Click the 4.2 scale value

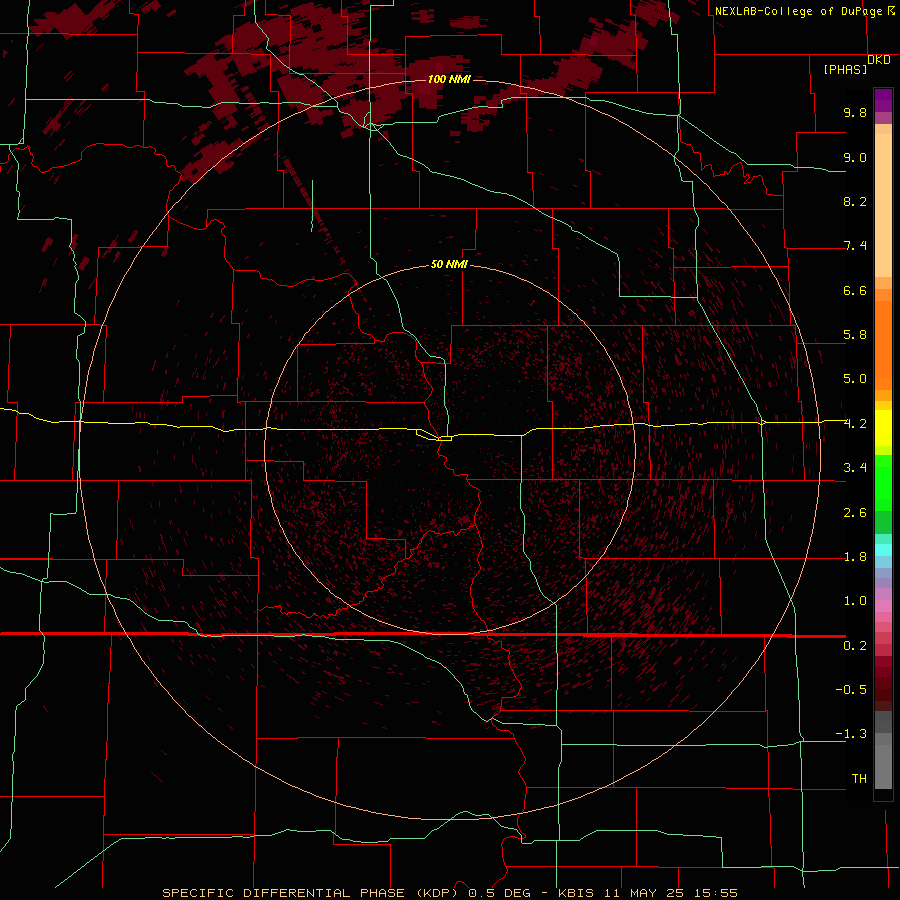(x=855, y=424)
